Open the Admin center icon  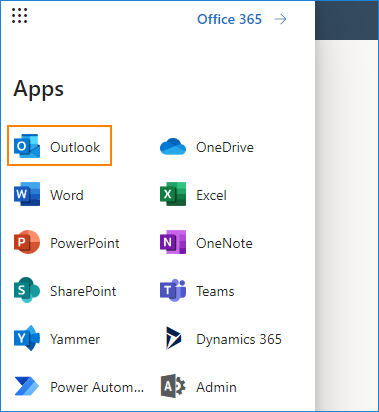point(173,386)
